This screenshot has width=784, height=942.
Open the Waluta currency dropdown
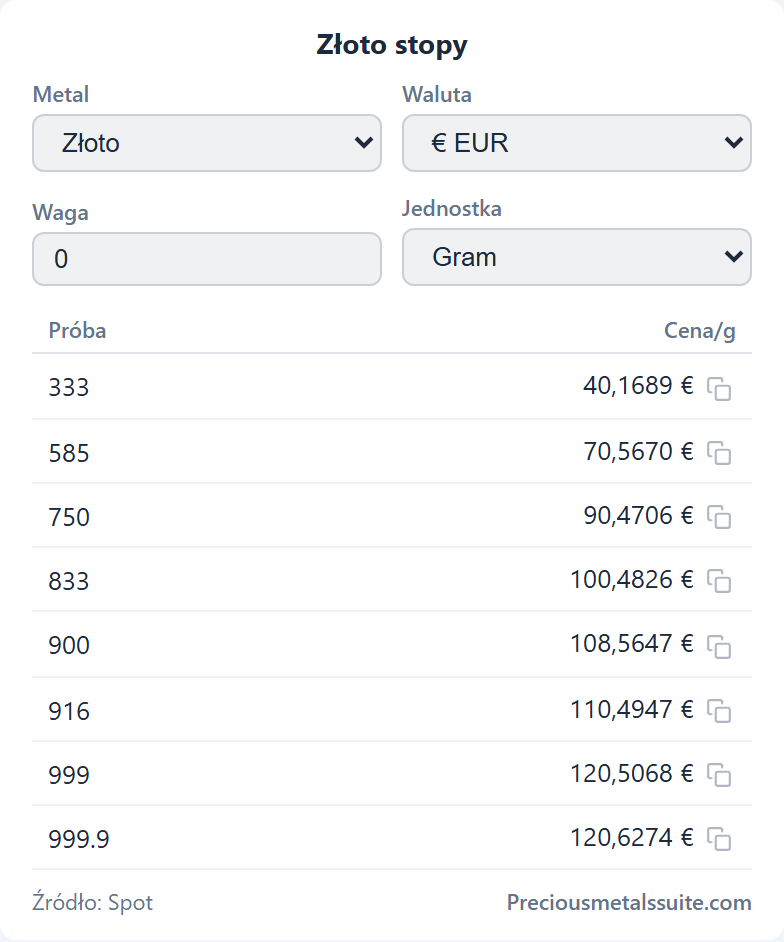point(577,143)
